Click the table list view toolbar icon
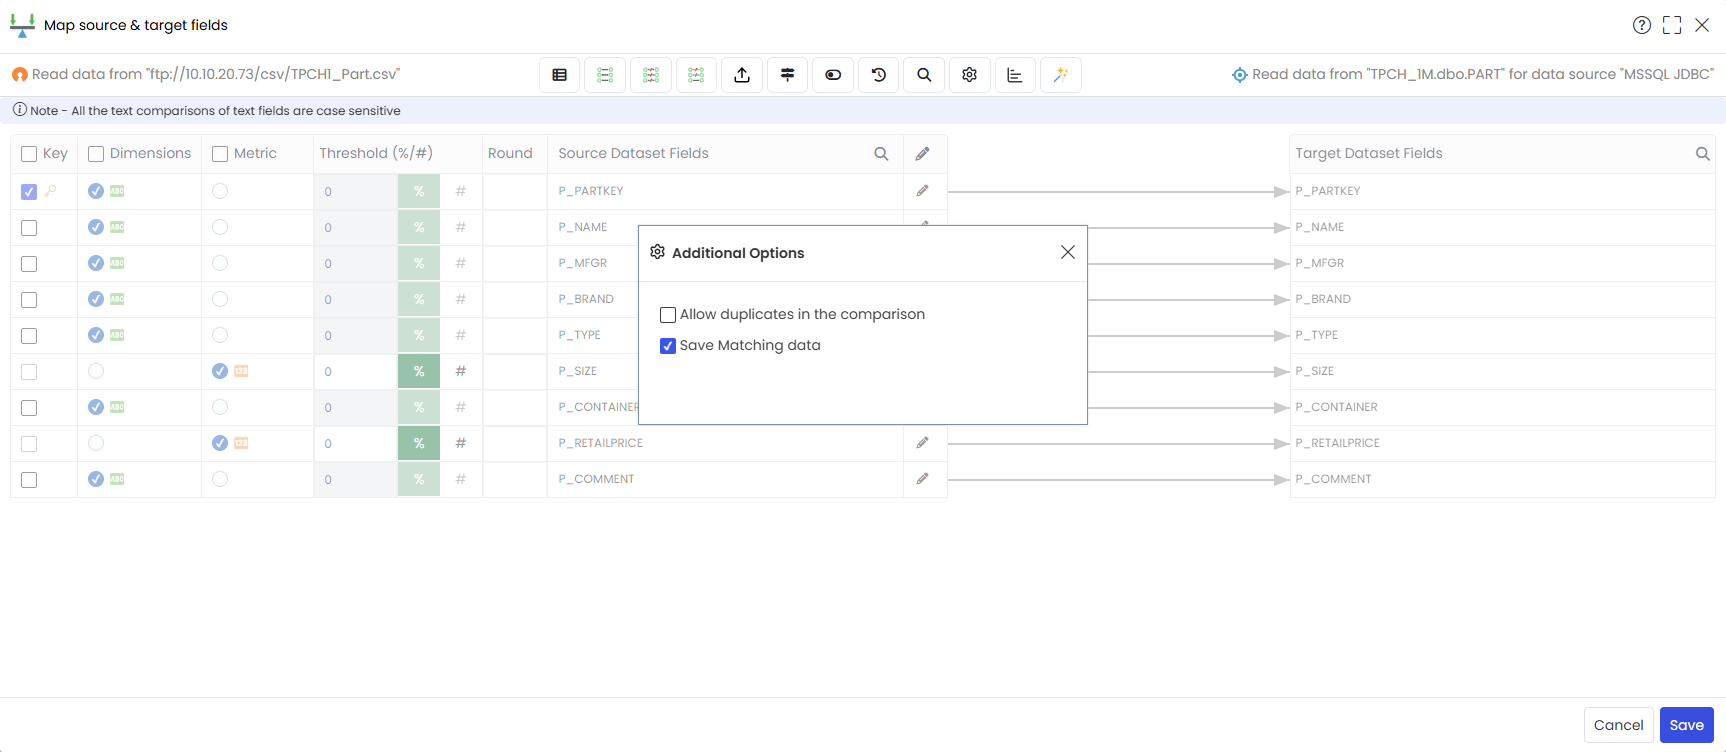 click(x=560, y=75)
